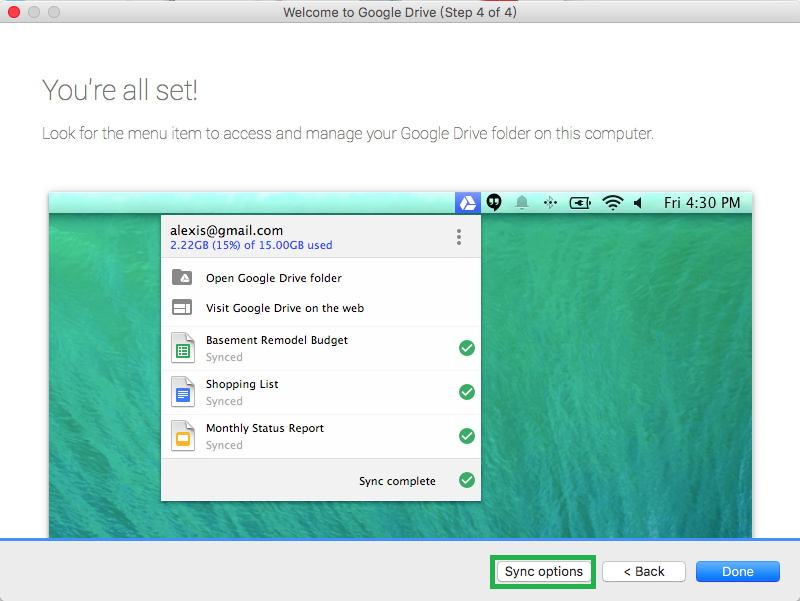Screen dimensions: 800x601
Task: Select Visit Google Drive on the web
Action: click(285, 308)
